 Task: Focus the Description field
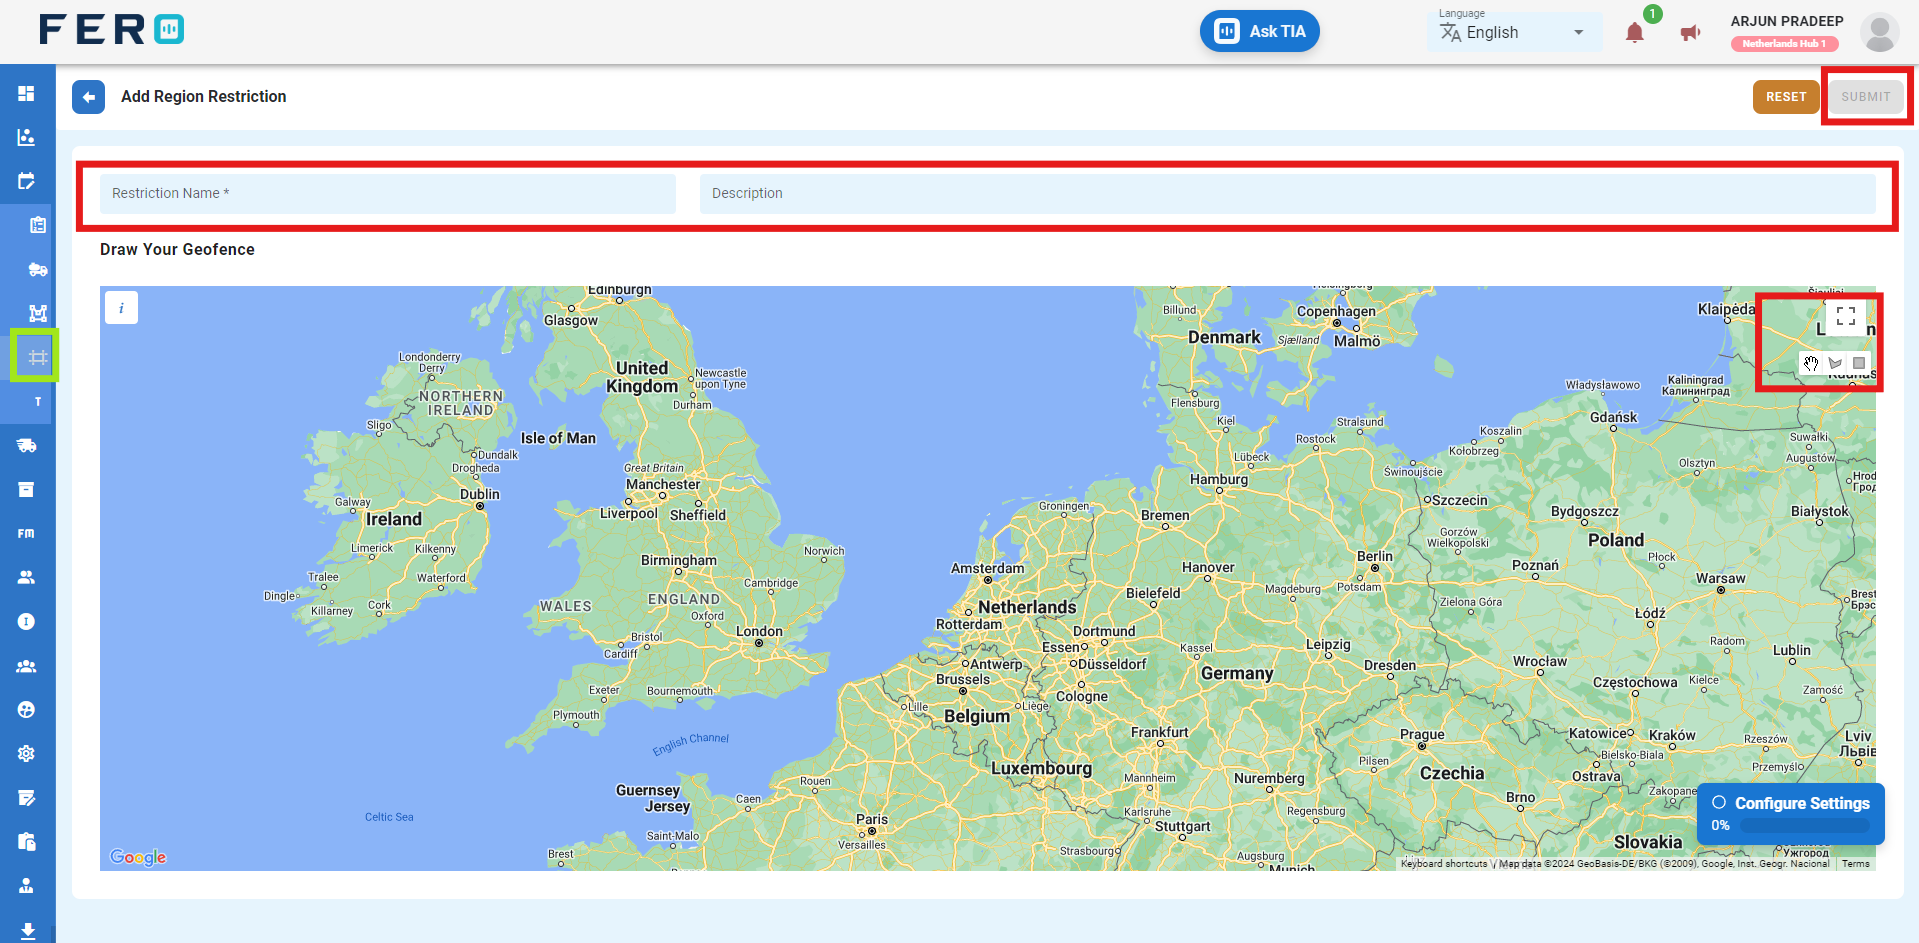1288,194
